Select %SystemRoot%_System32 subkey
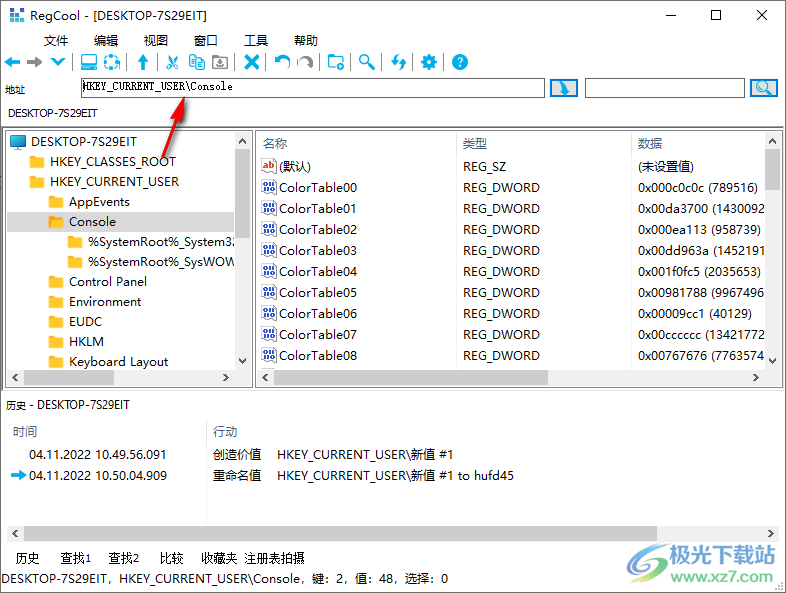The image size is (786, 593). point(160,242)
